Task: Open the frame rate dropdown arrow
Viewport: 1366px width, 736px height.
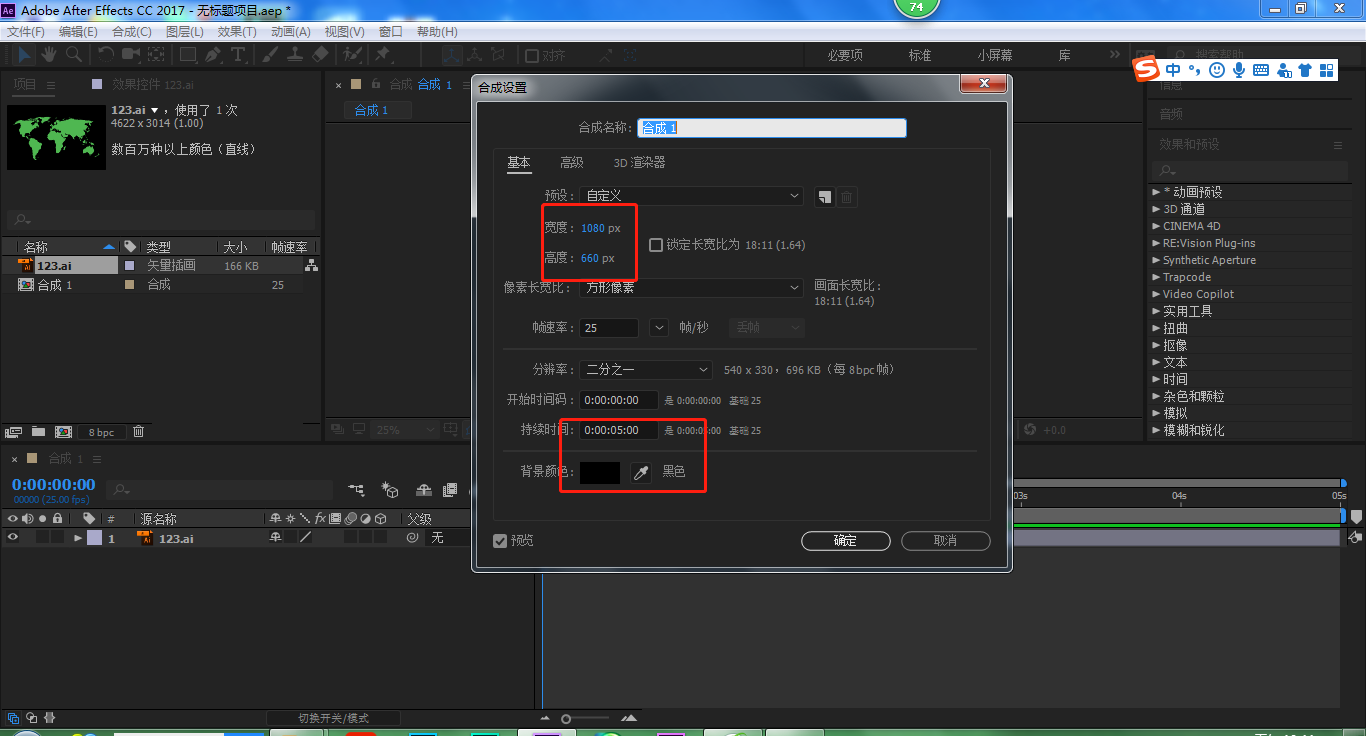Action: tap(659, 327)
